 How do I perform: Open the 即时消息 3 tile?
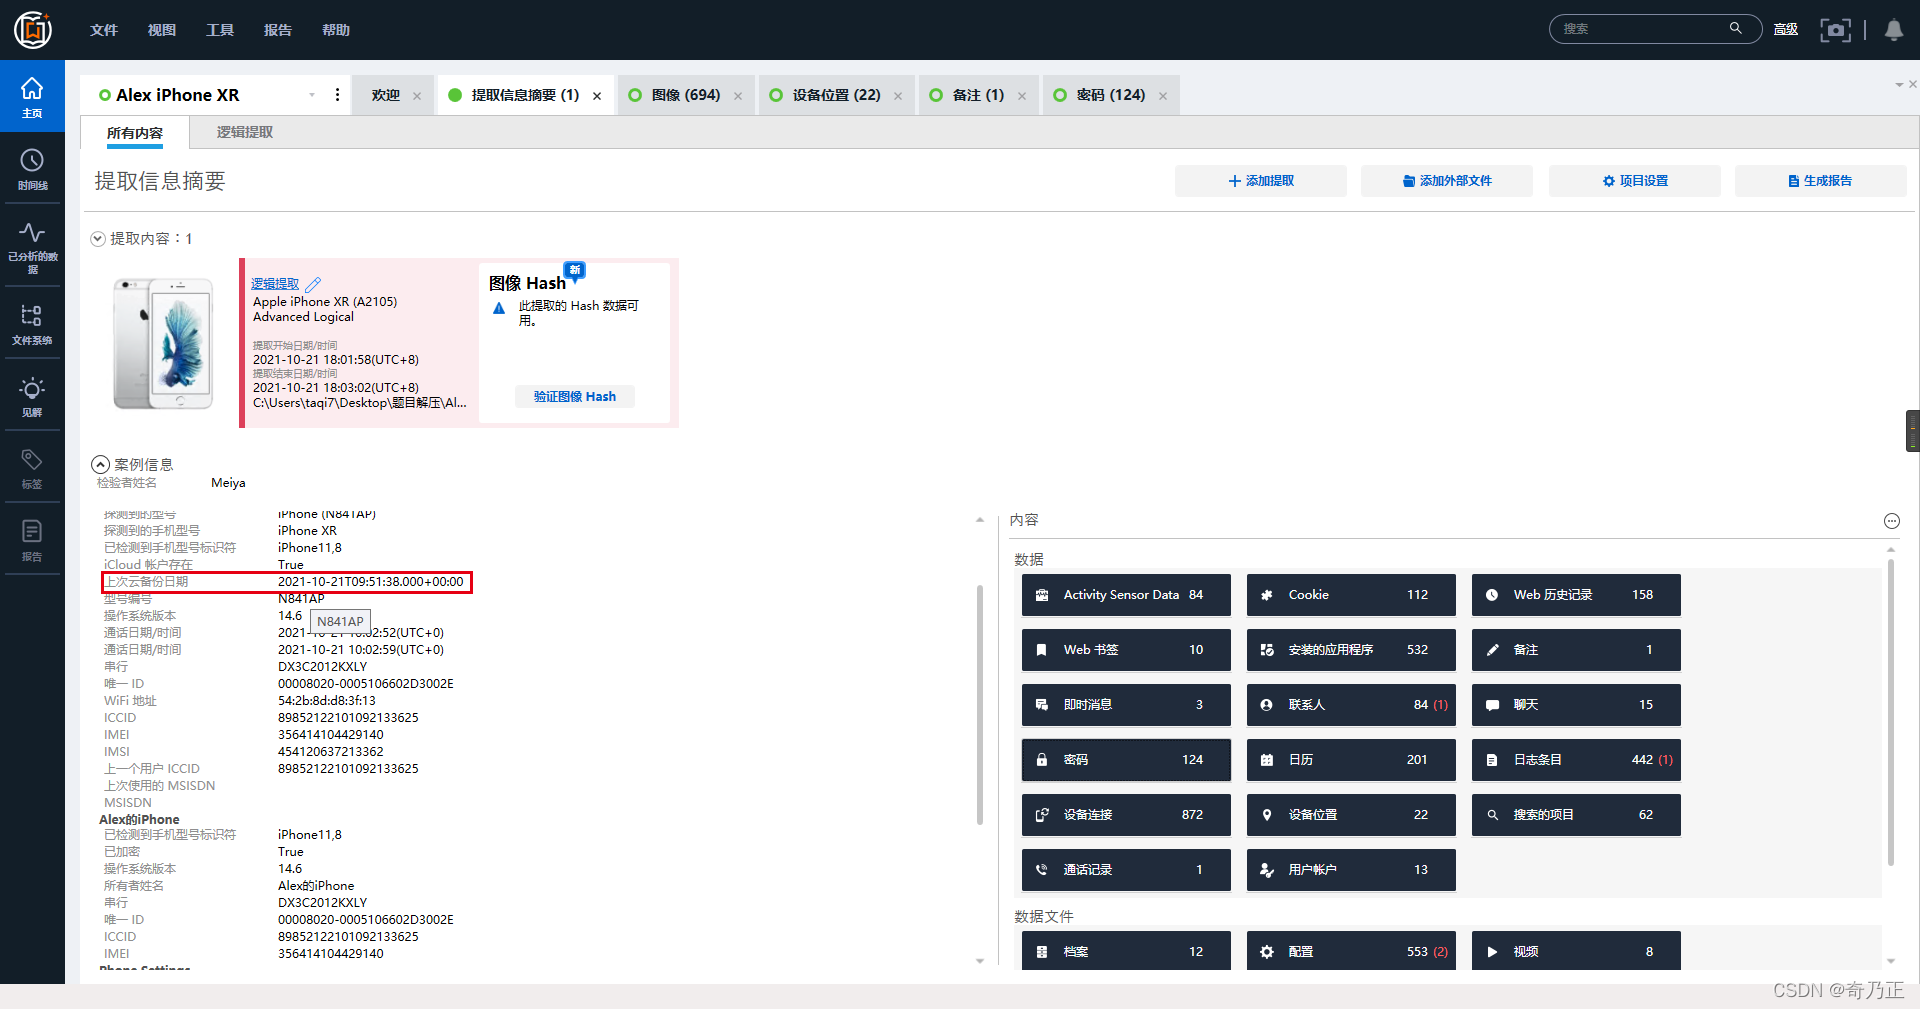click(1126, 705)
